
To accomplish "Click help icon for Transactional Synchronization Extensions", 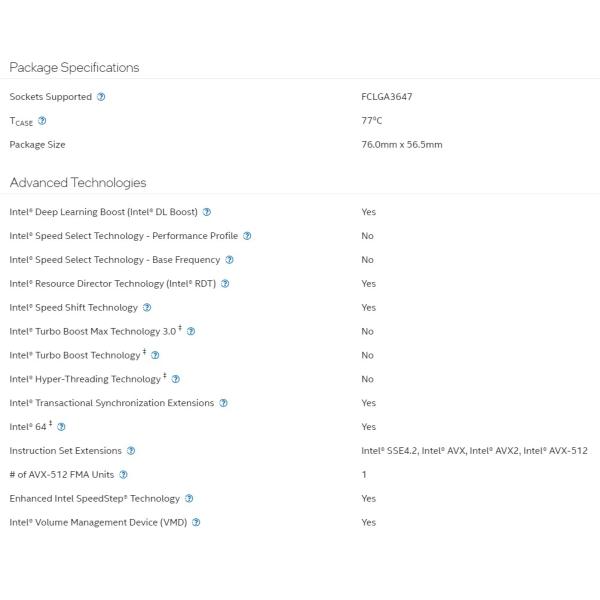I will tap(223, 403).
